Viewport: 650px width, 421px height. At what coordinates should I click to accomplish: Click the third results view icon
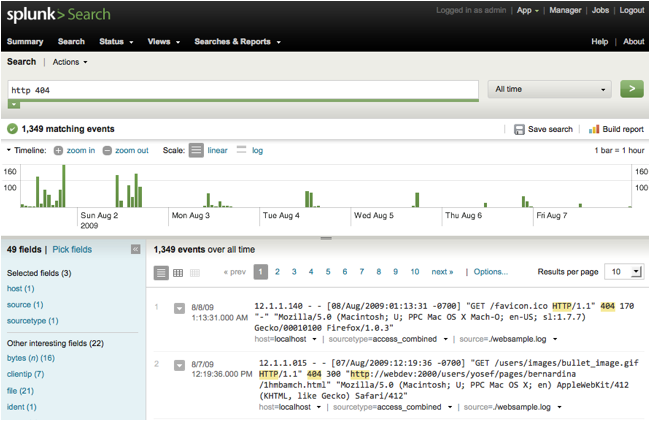195,273
